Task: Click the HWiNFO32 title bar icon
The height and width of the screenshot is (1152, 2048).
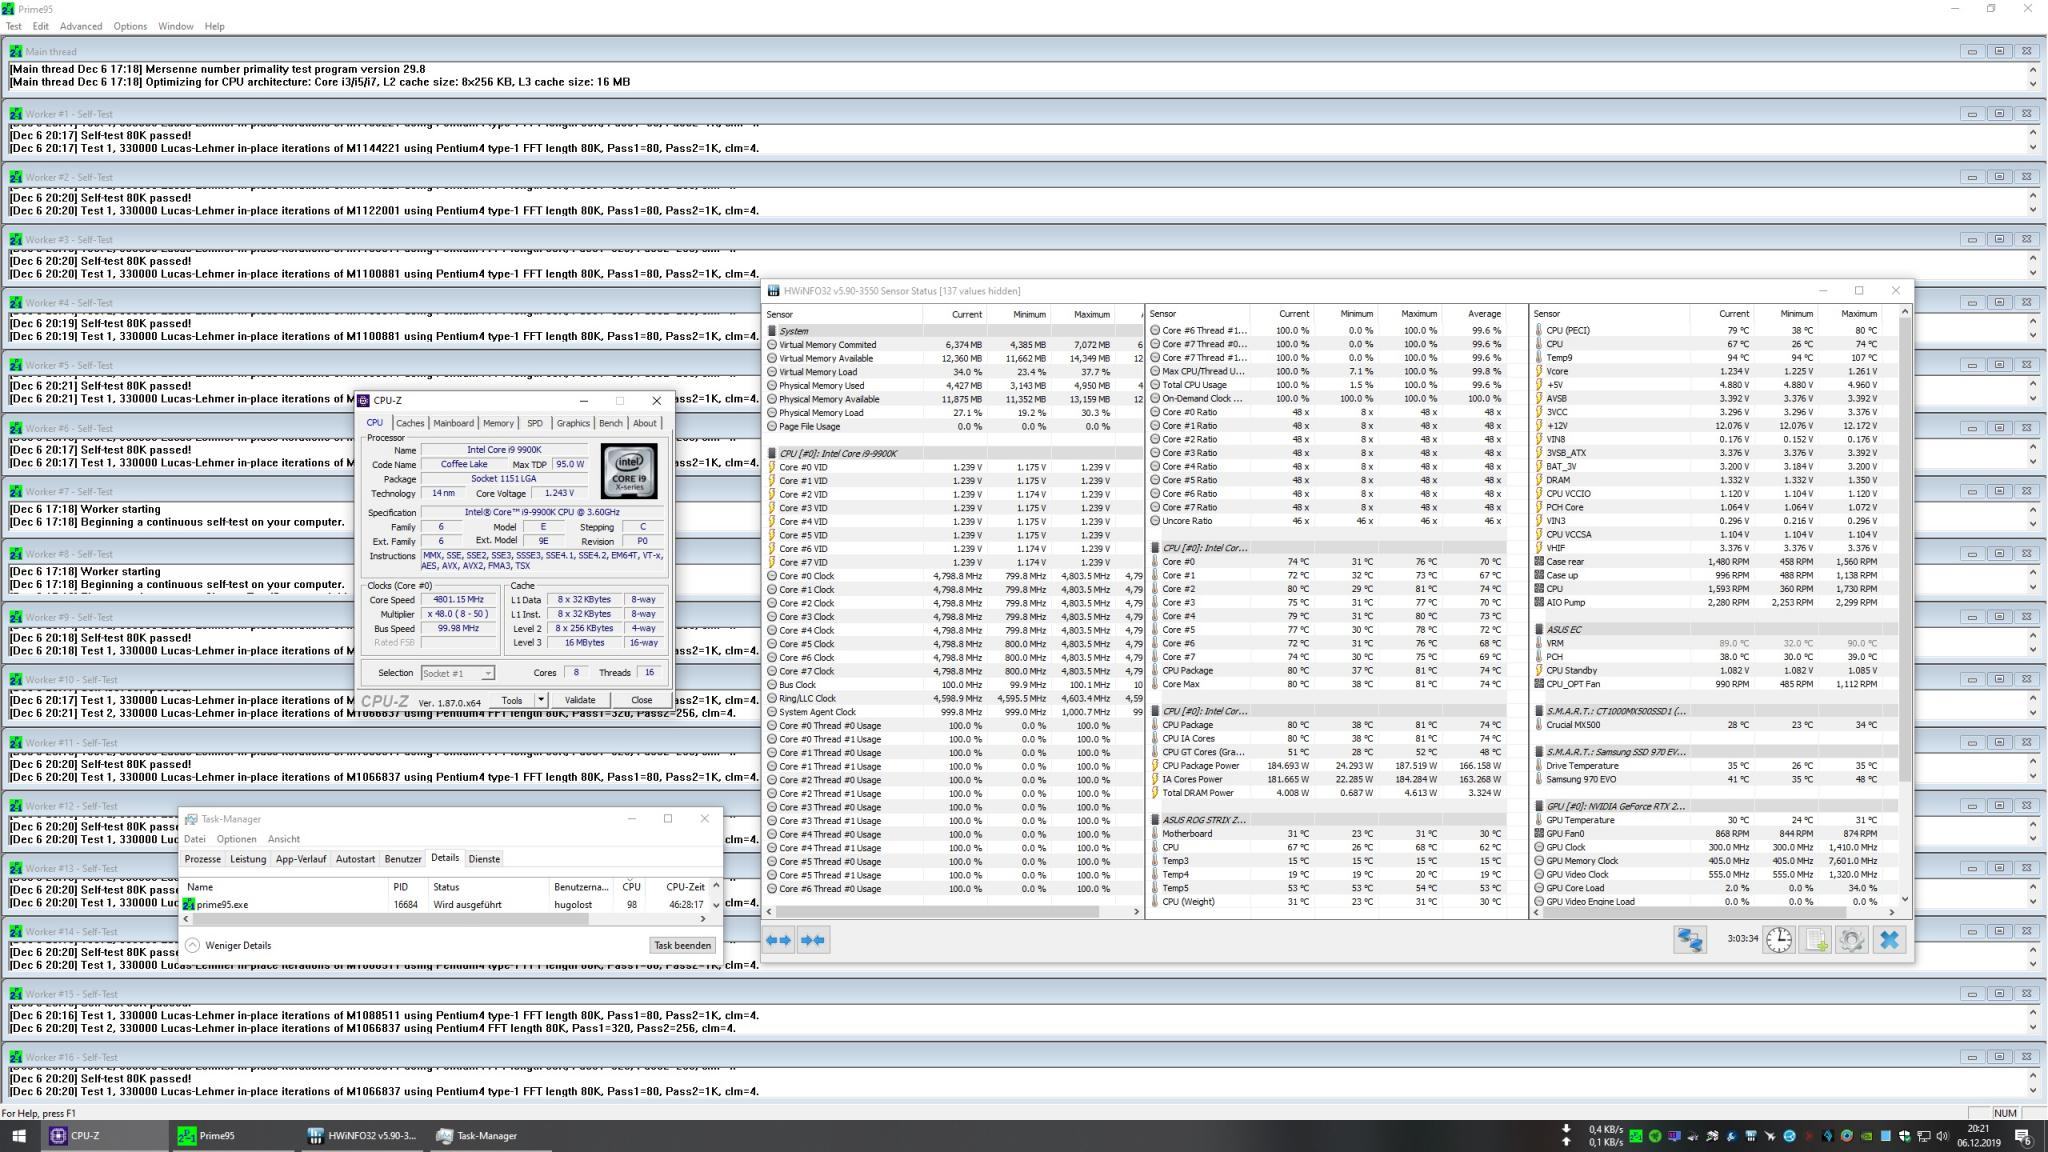Action: coord(773,291)
